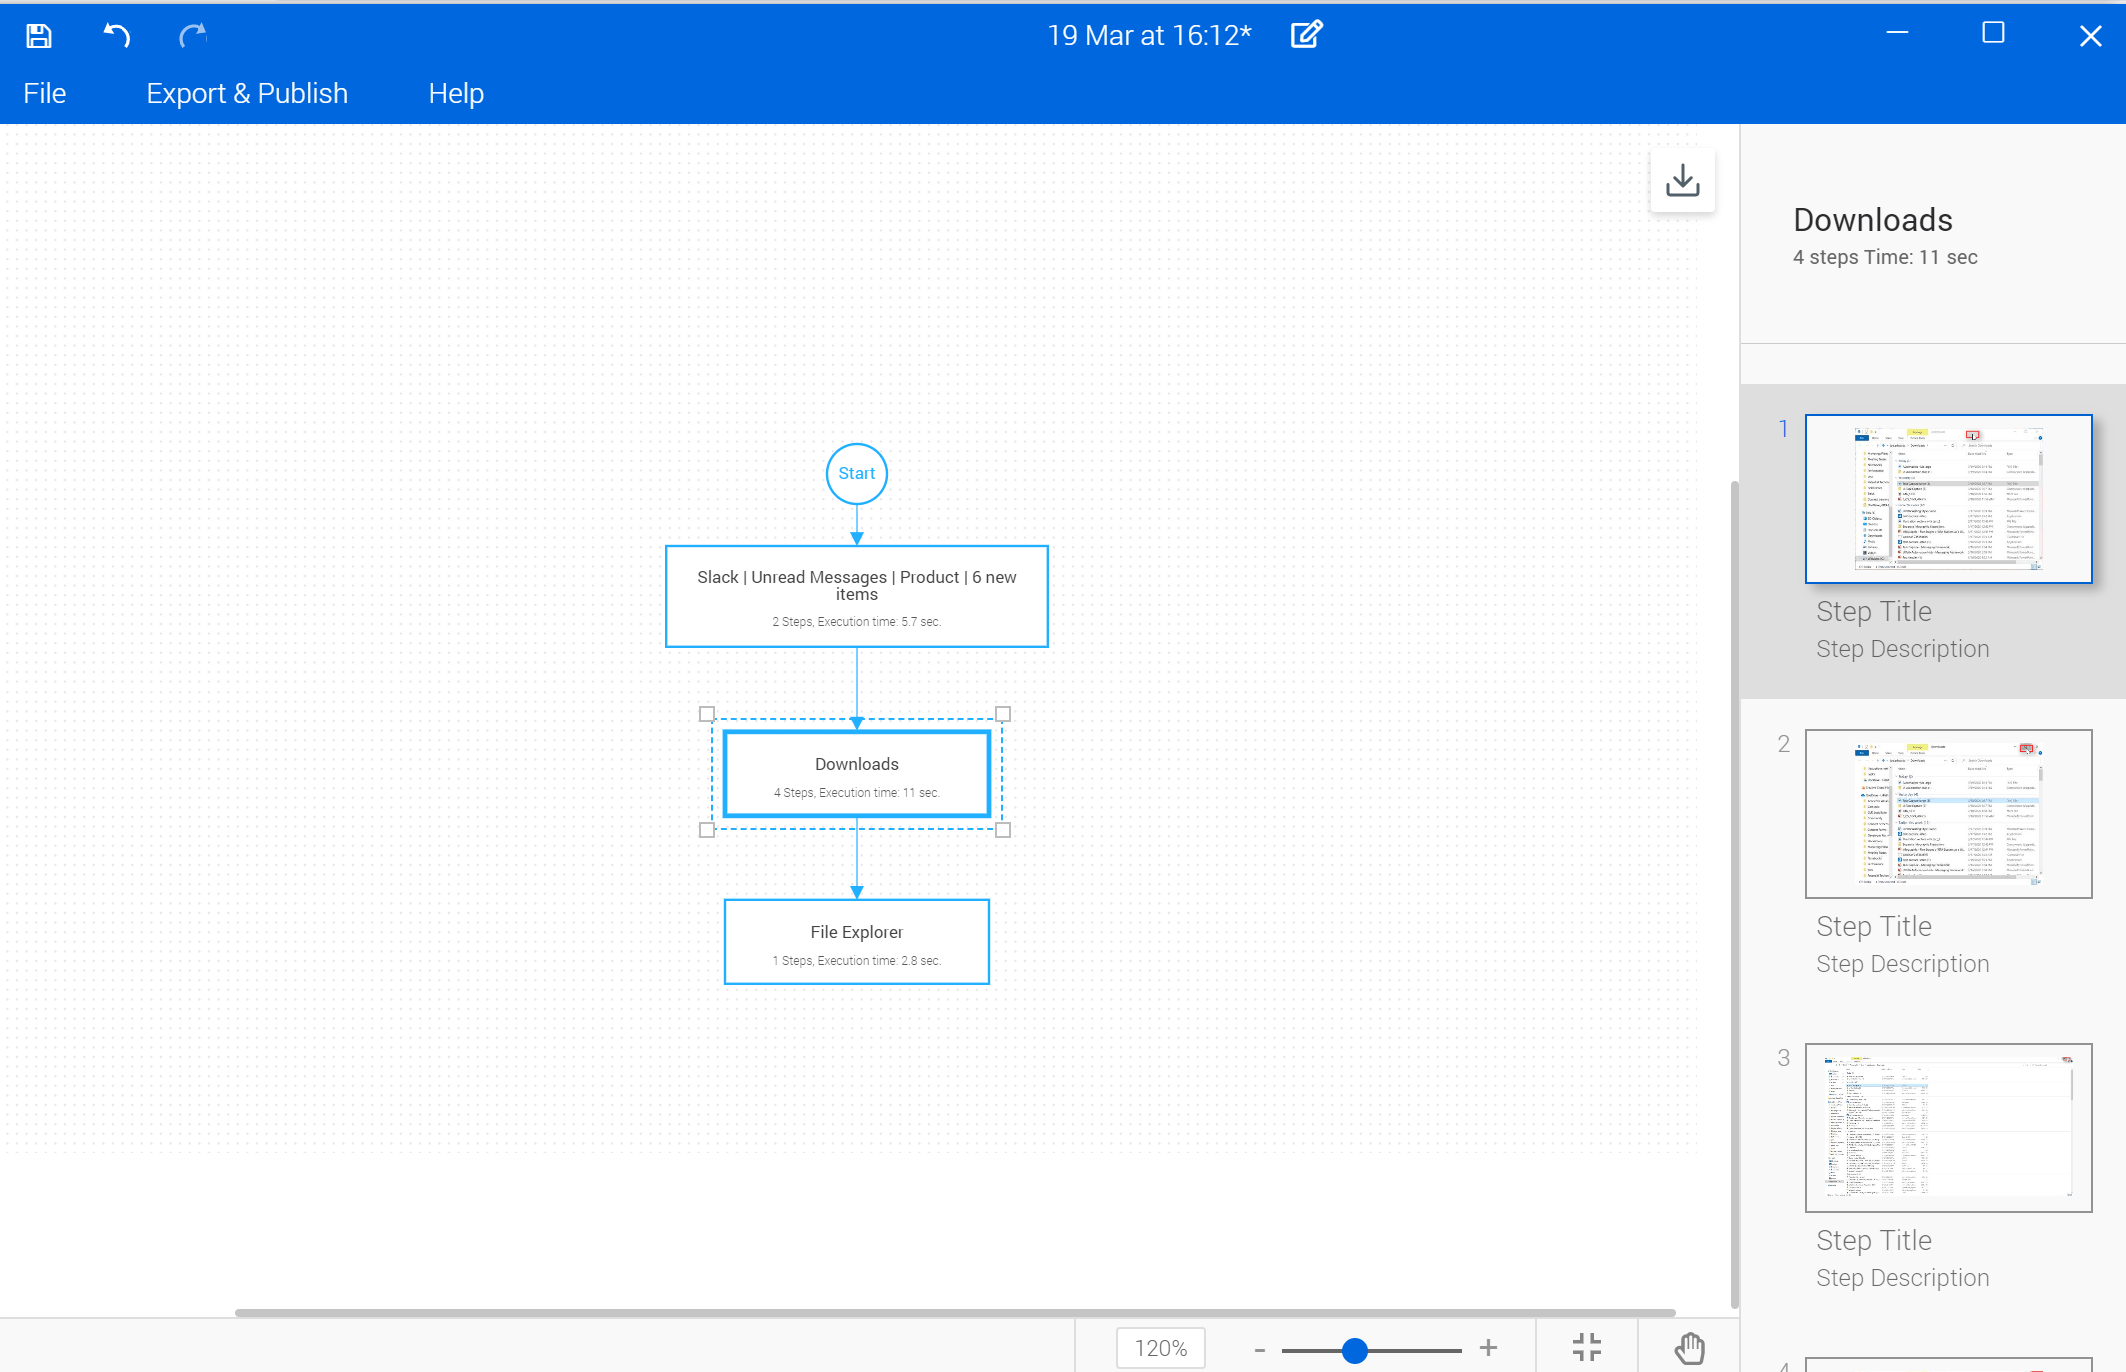Click the fit-to-screen collapse icon
The height and width of the screenshot is (1372, 2126).
click(x=1587, y=1347)
